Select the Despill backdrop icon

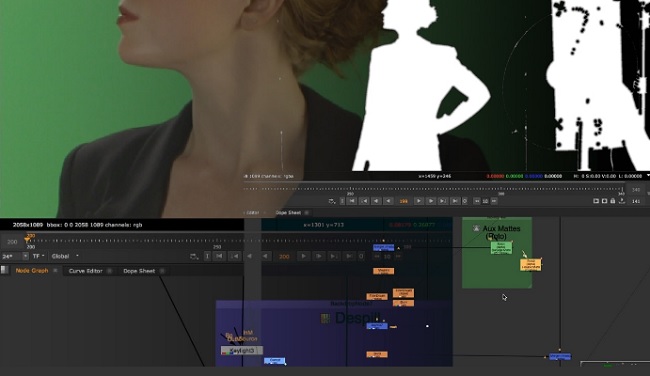tap(325, 318)
